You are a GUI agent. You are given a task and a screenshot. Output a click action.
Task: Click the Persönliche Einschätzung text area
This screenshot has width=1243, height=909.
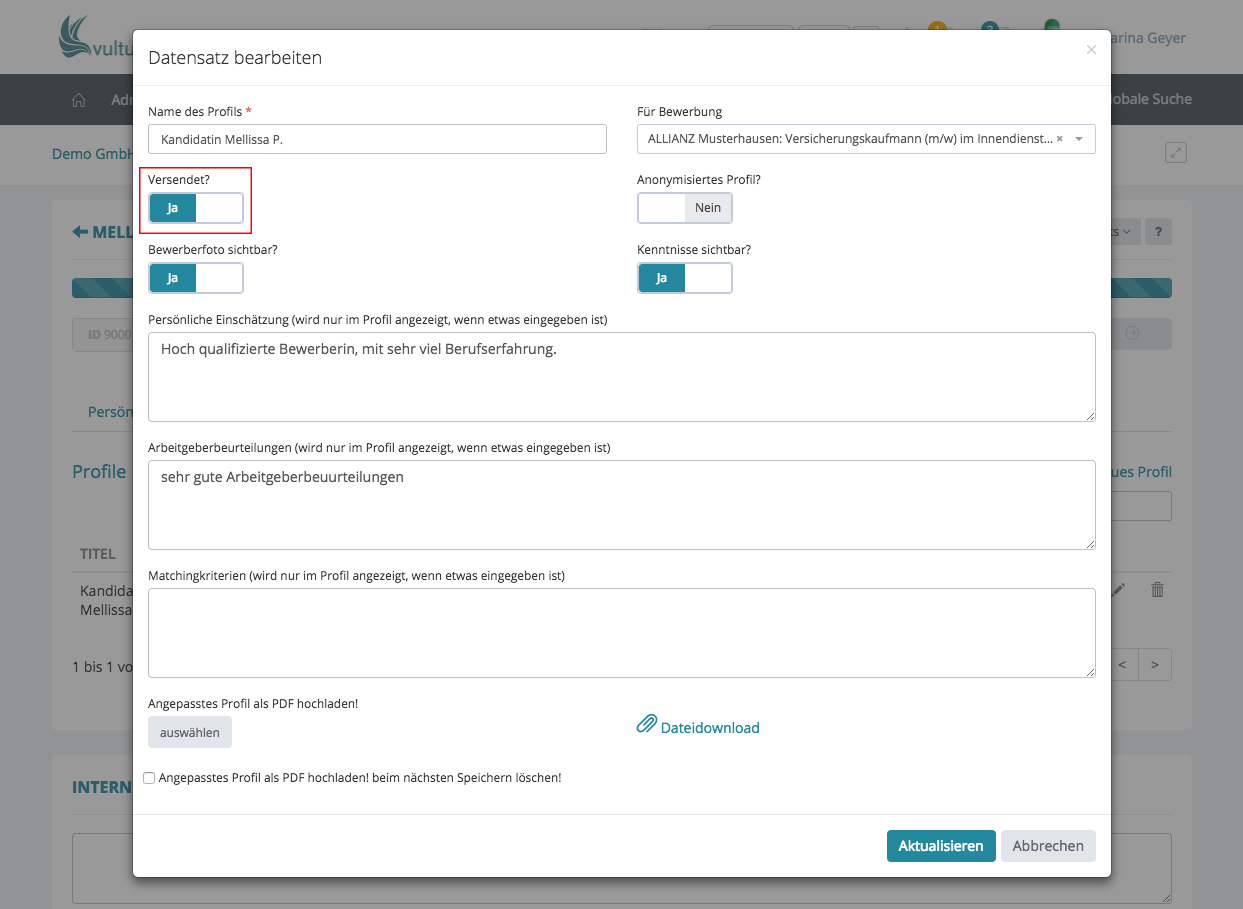point(621,377)
